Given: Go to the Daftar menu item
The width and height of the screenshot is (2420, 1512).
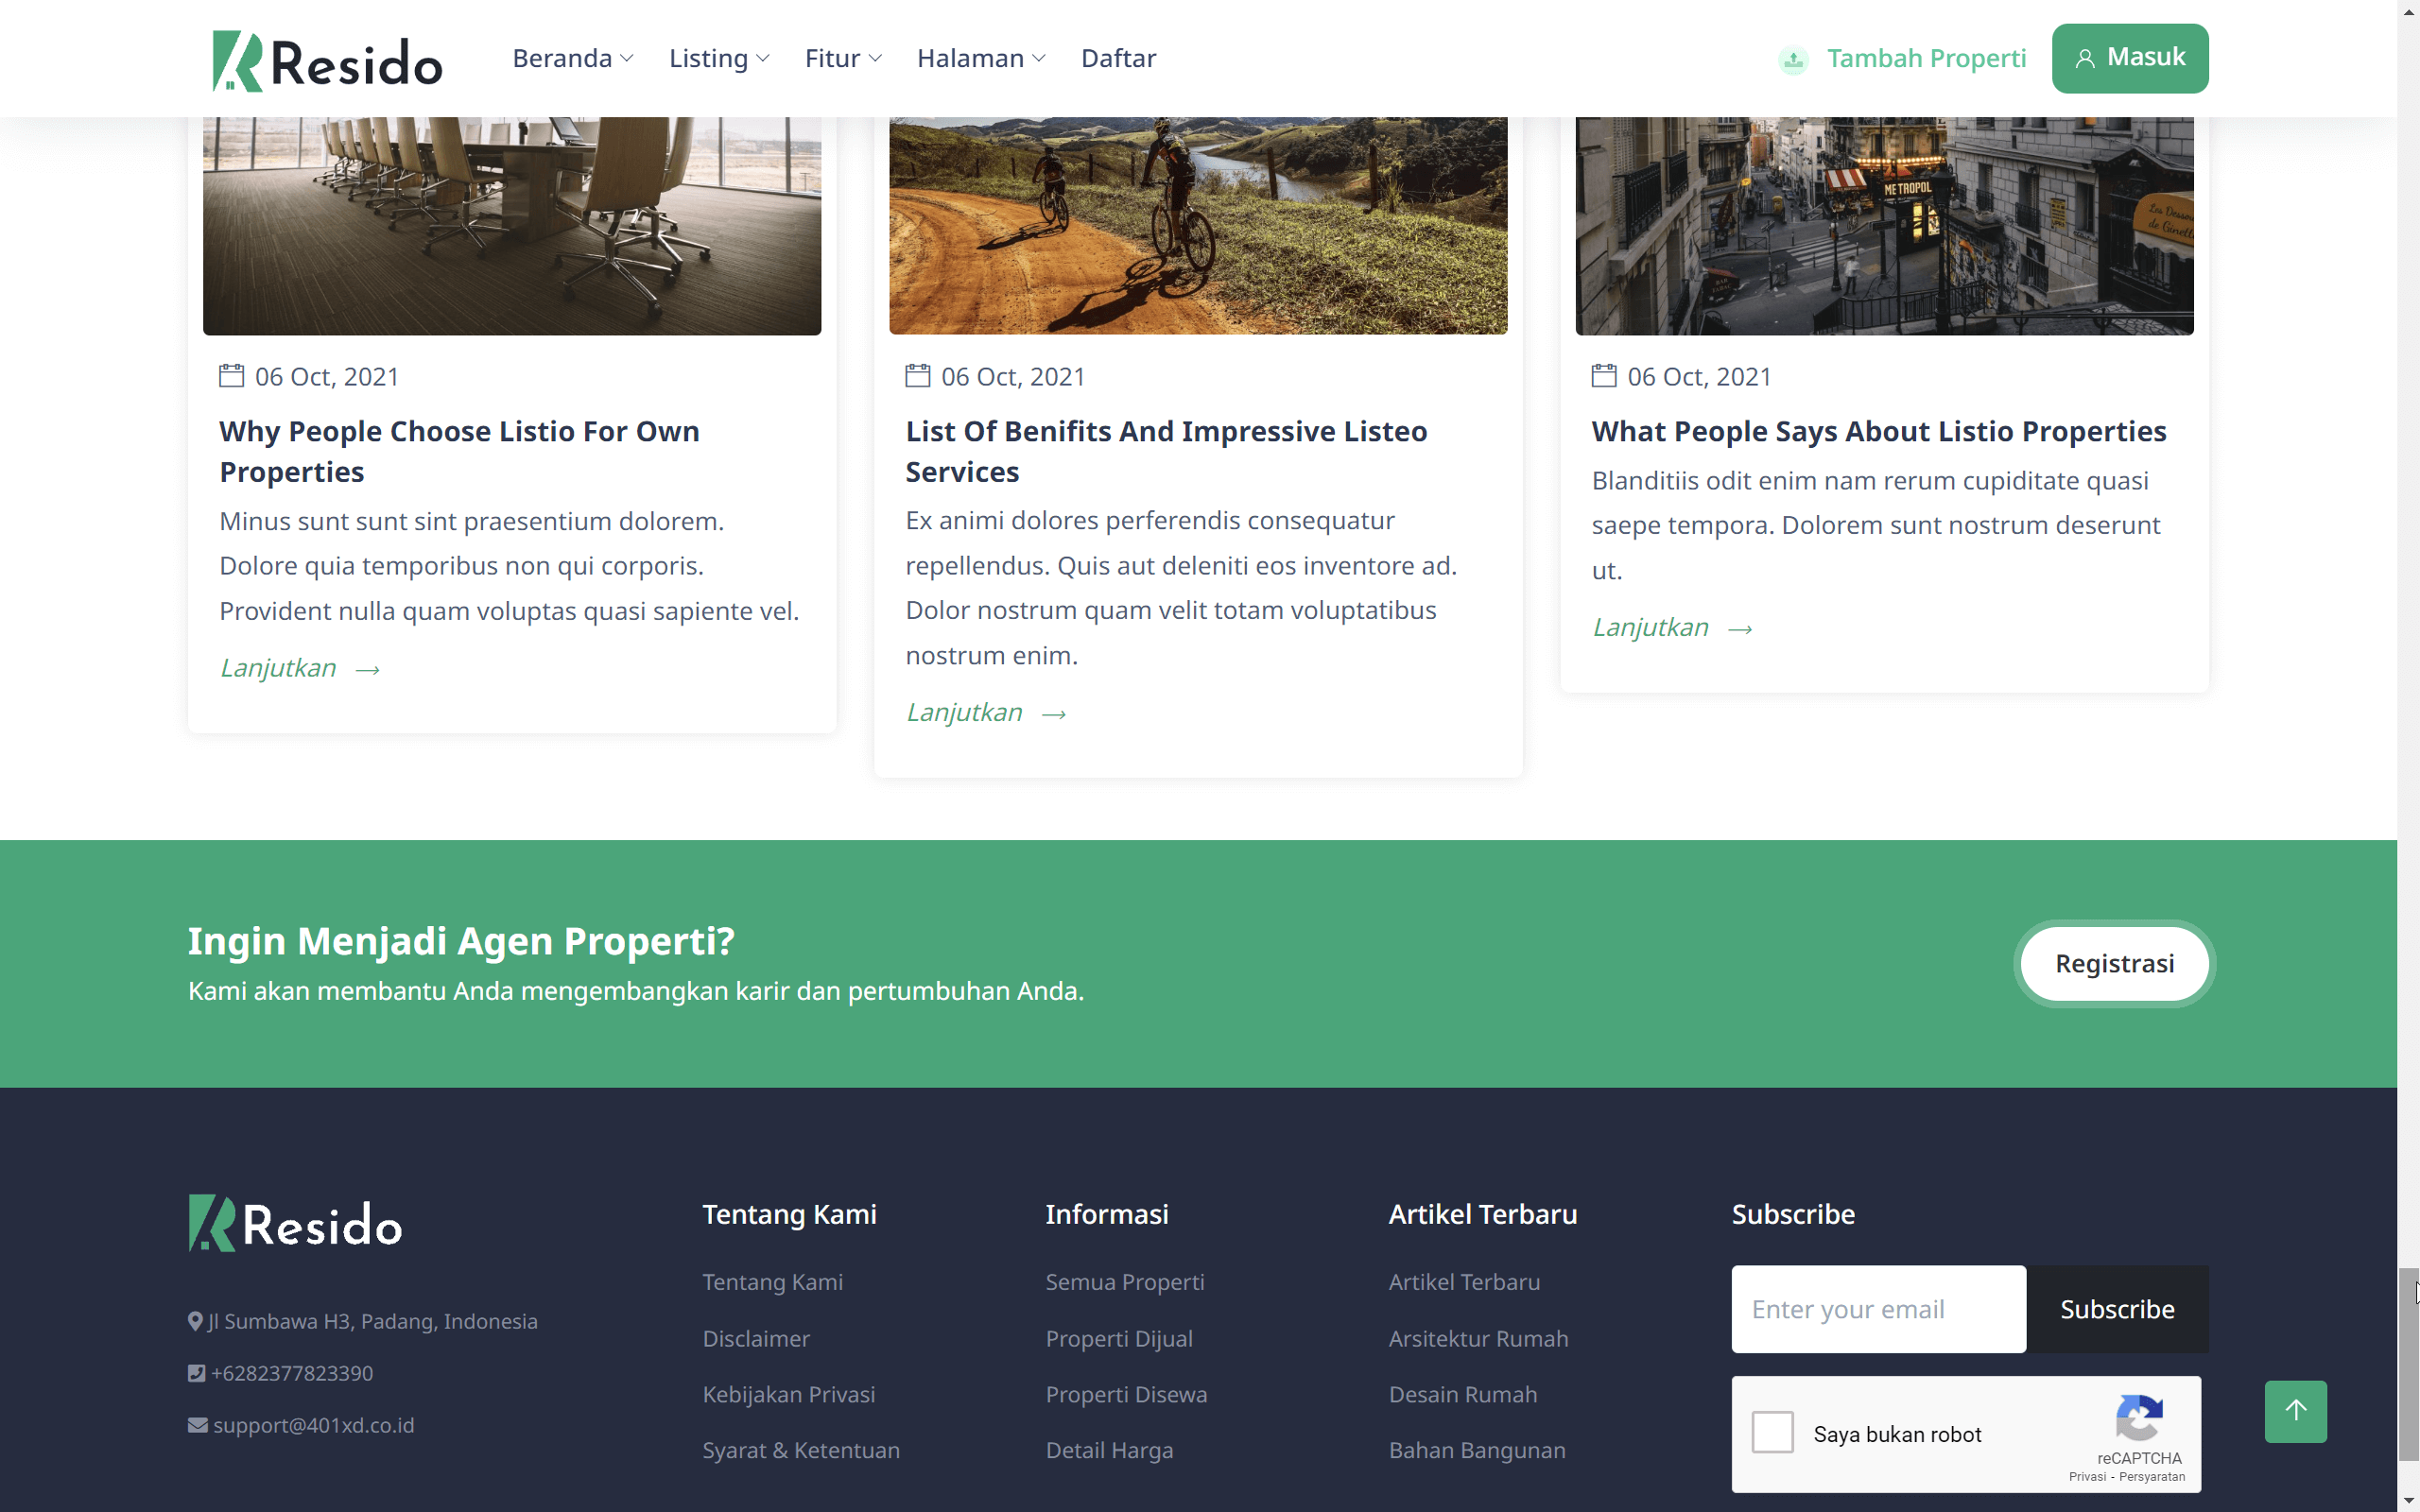Looking at the screenshot, I should pyautogui.click(x=1118, y=58).
